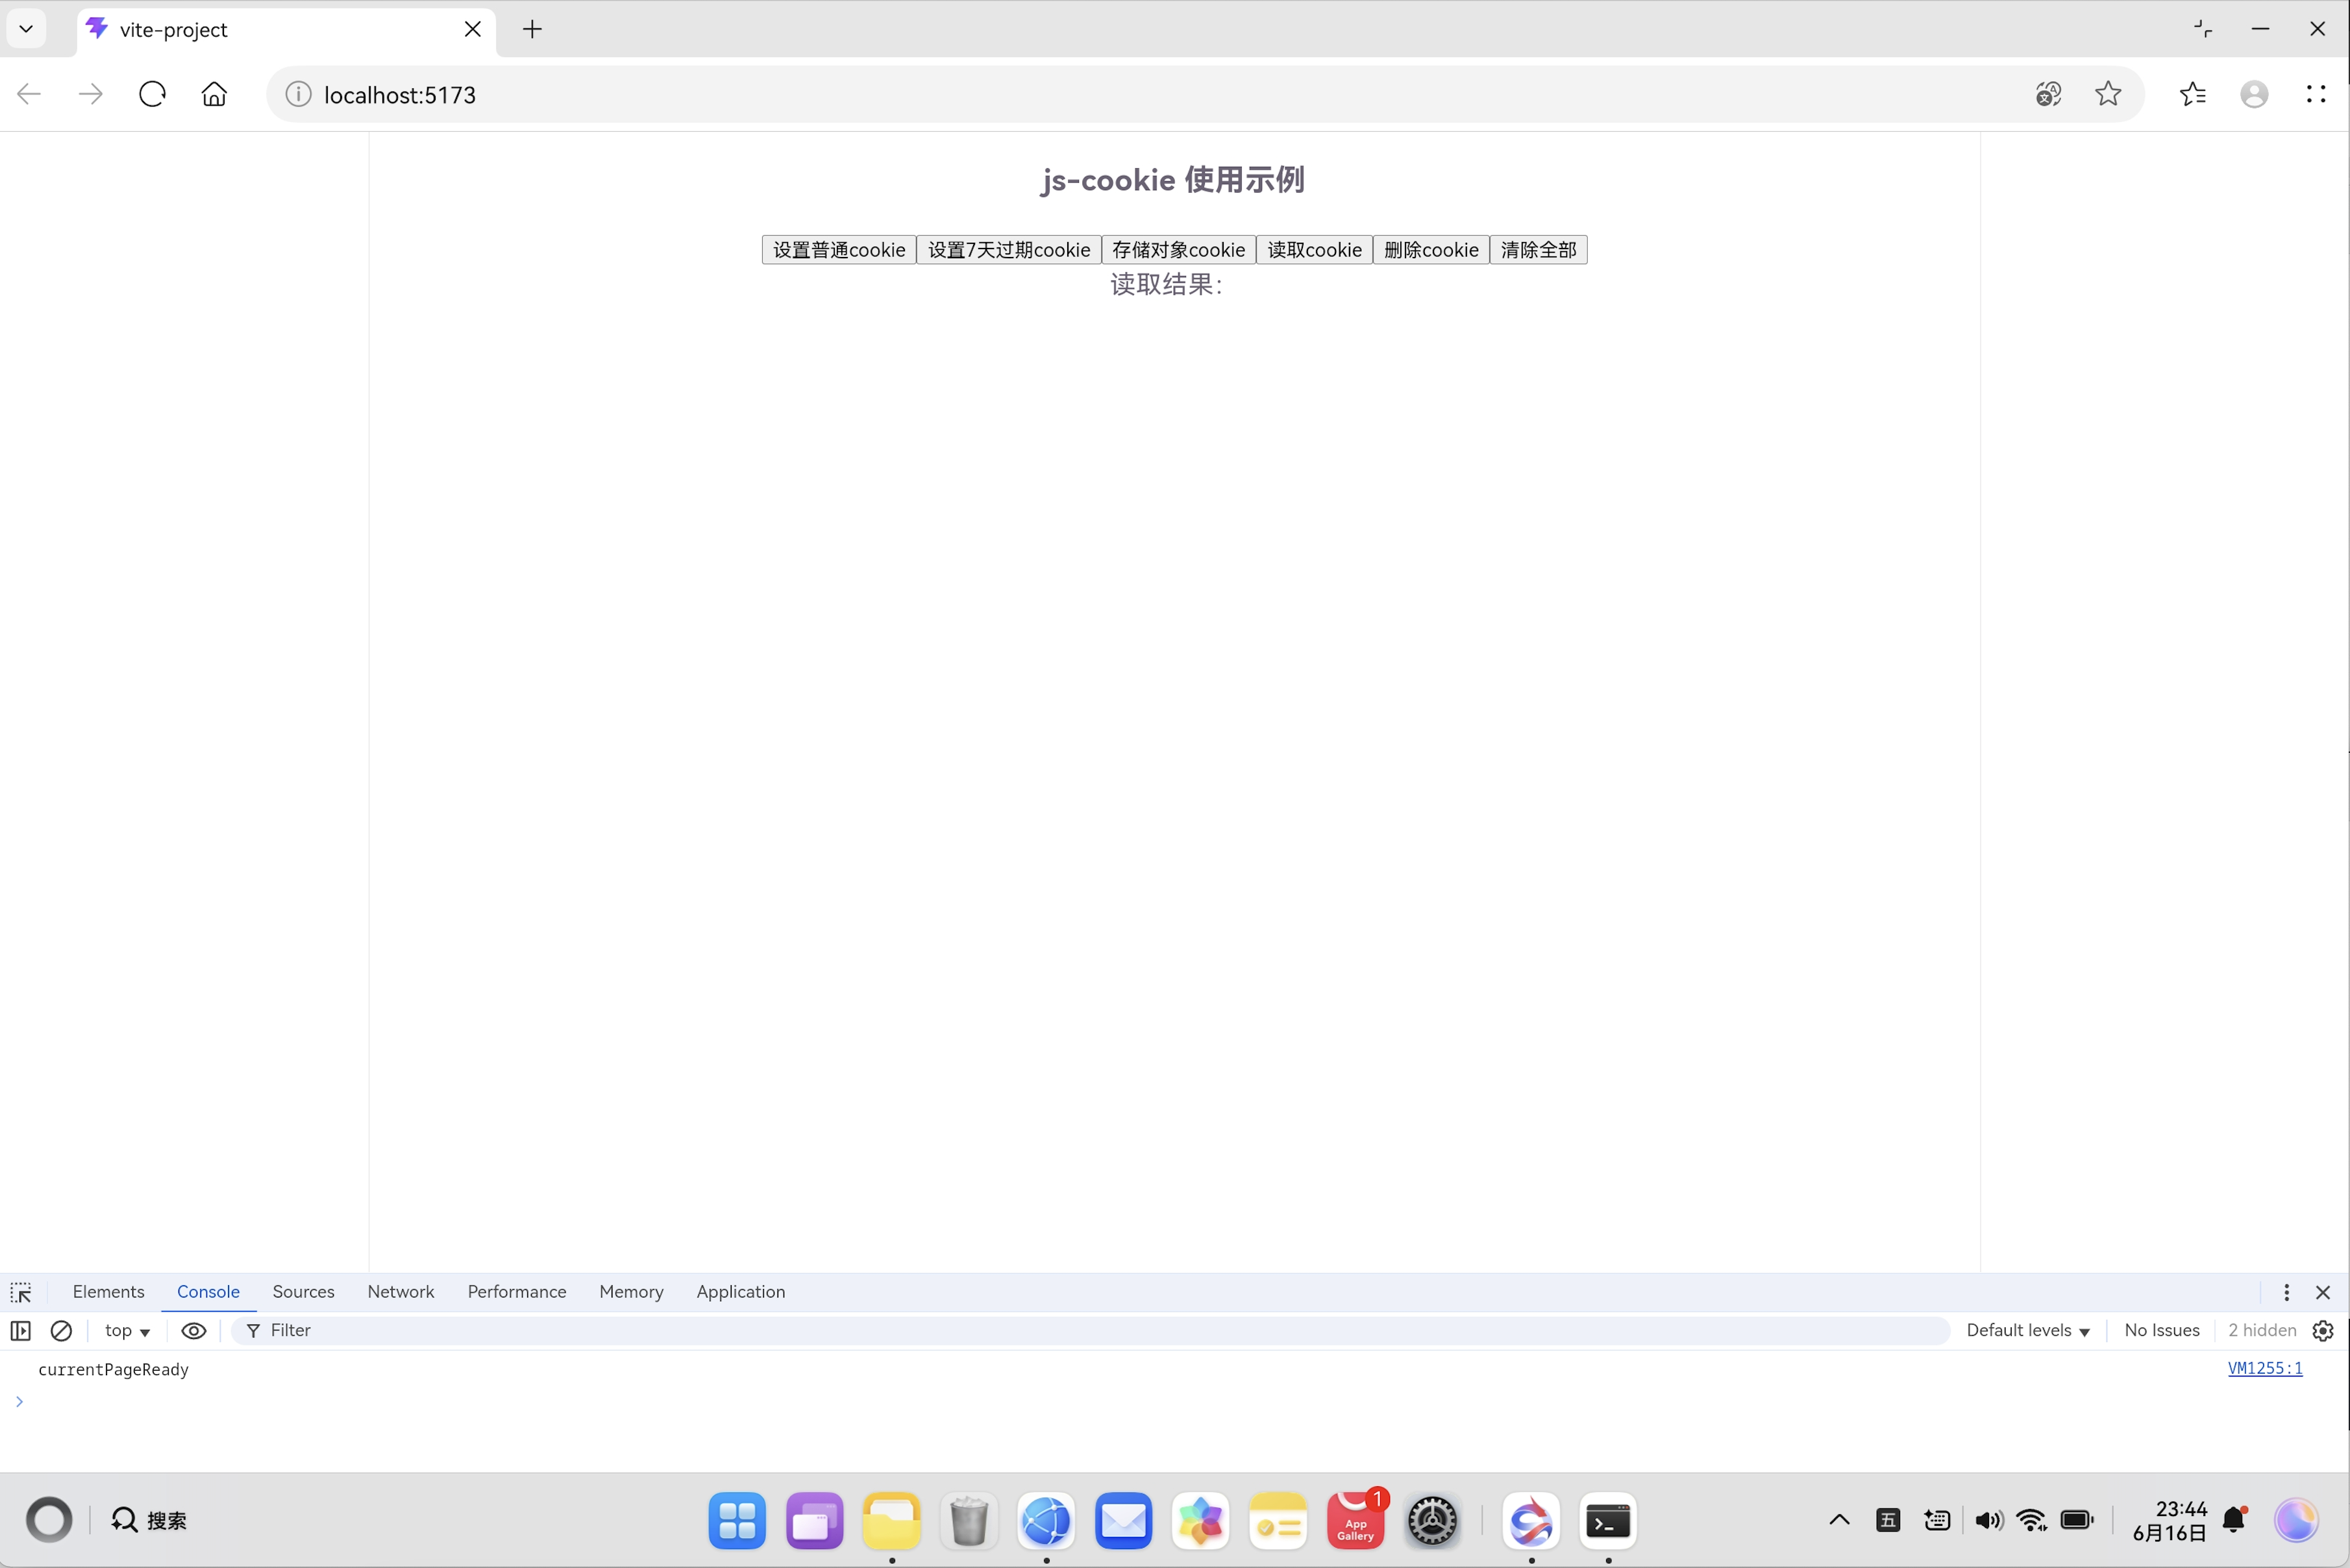Open the launcher grid icon in dock
Screen dimensions: 2350x1568
click(737, 1521)
